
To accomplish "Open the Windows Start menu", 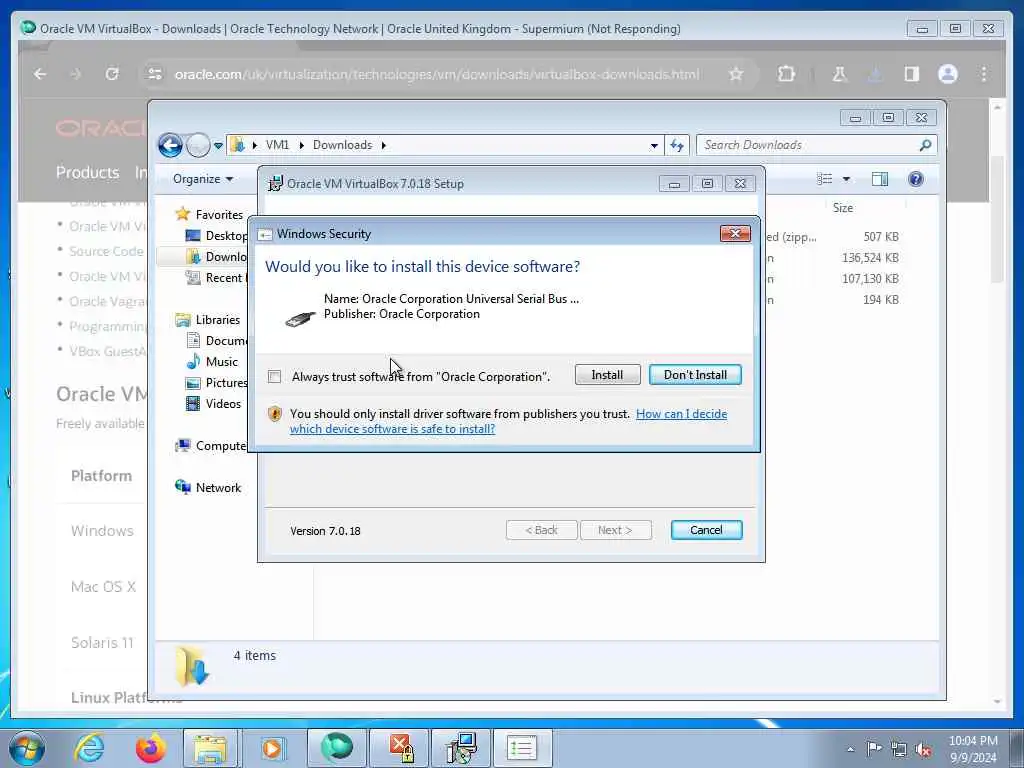I will coord(26,748).
